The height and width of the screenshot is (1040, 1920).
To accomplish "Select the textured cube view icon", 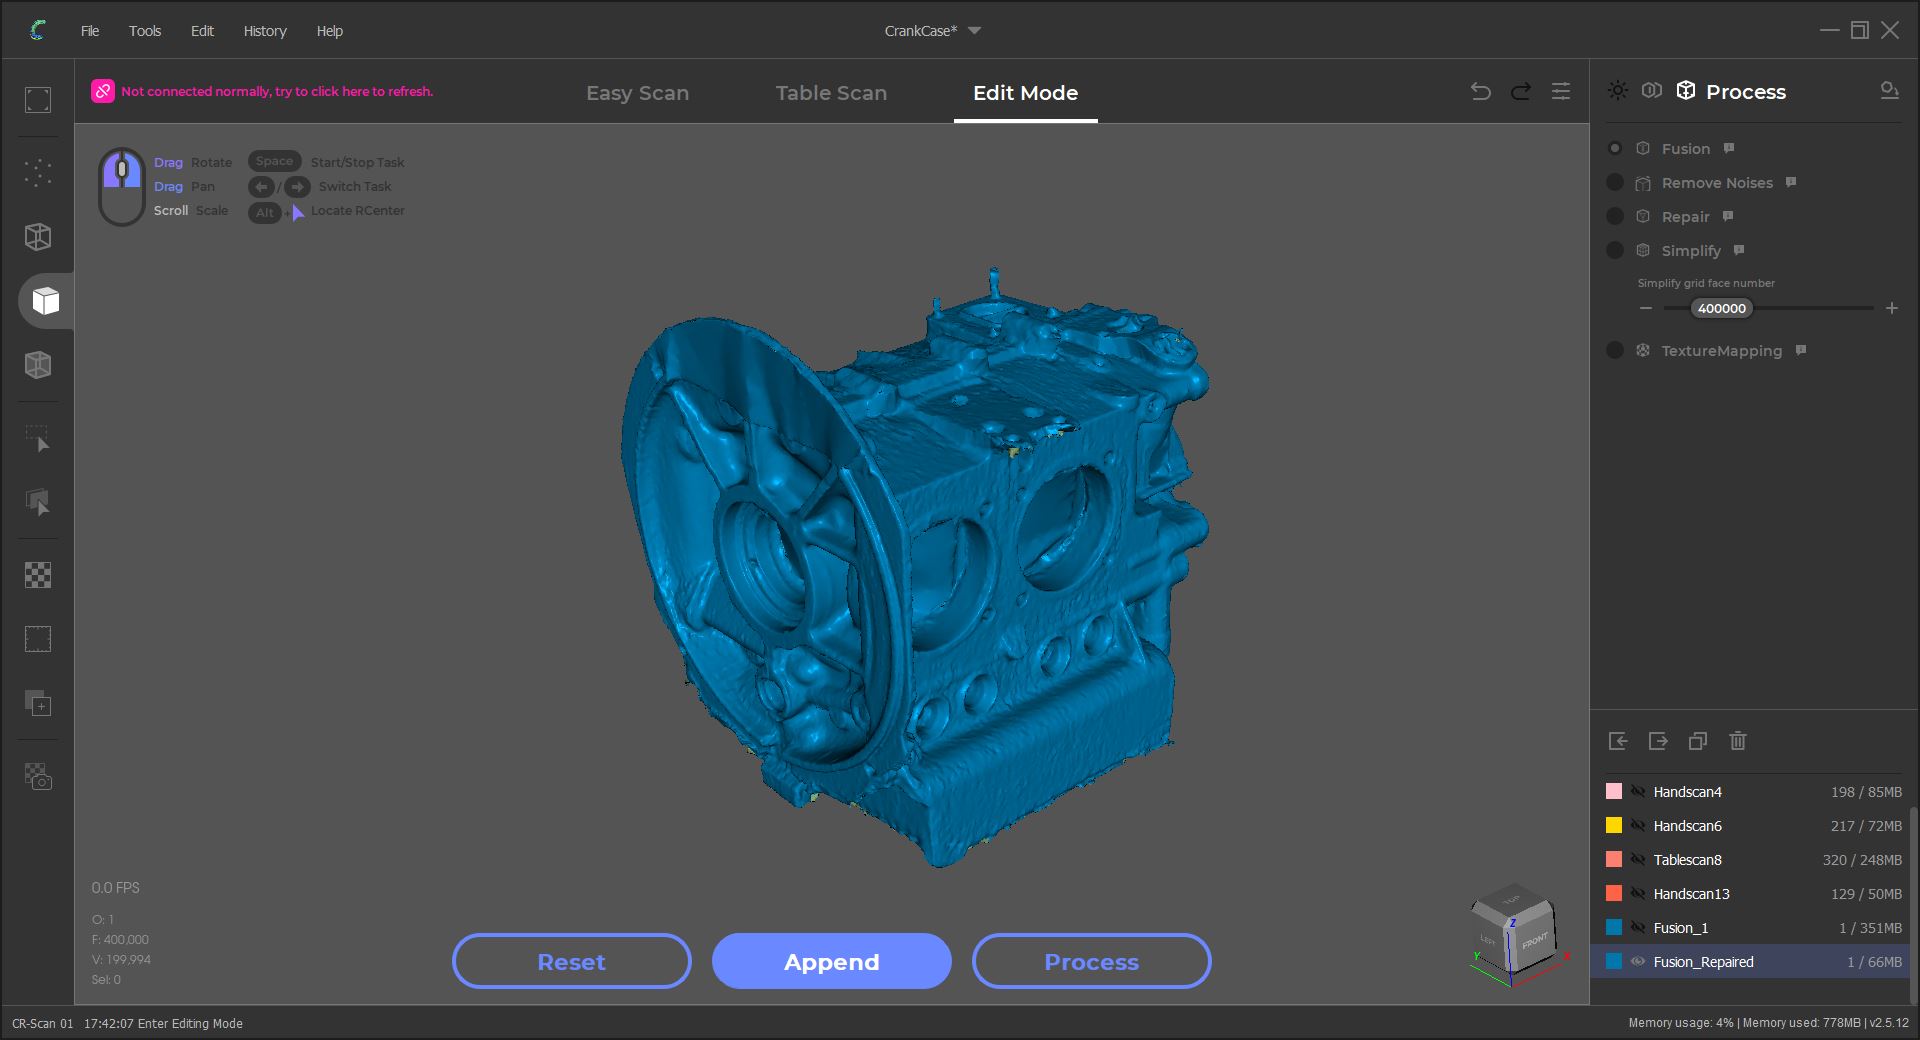I will pyautogui.click(x=38, y=365).
